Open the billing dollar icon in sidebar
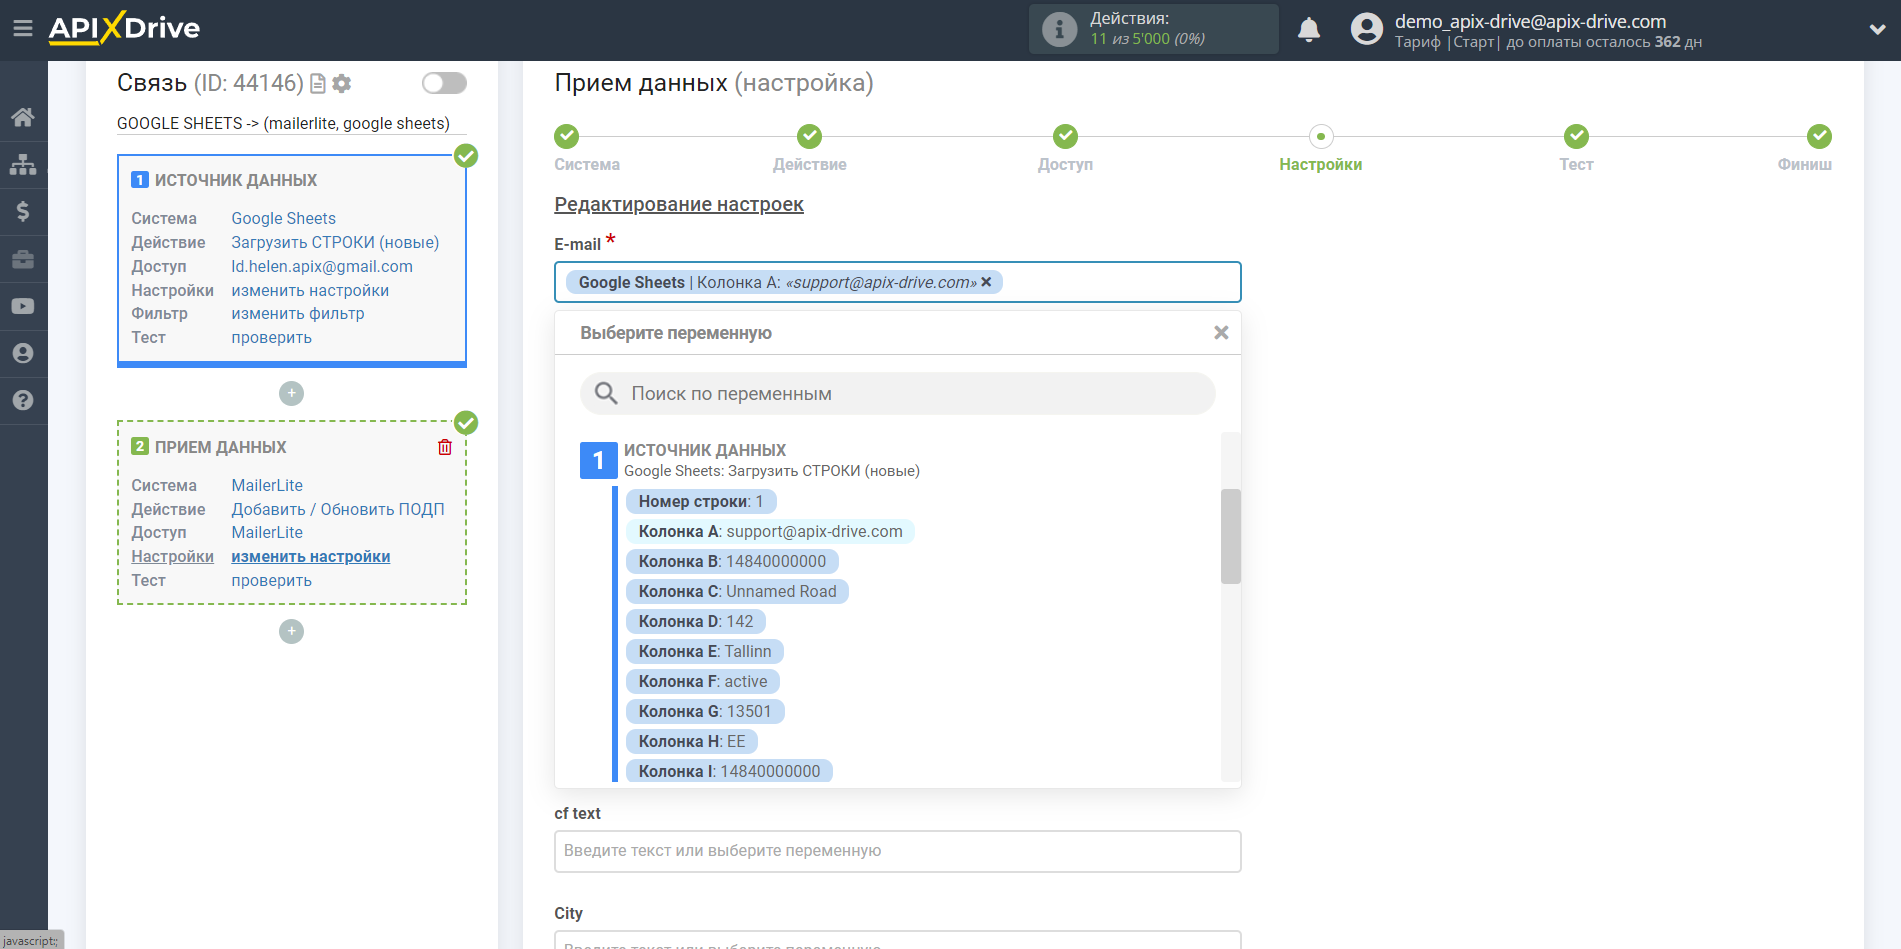The height and width of the screenshot is (949, 1901). [23, 211]
